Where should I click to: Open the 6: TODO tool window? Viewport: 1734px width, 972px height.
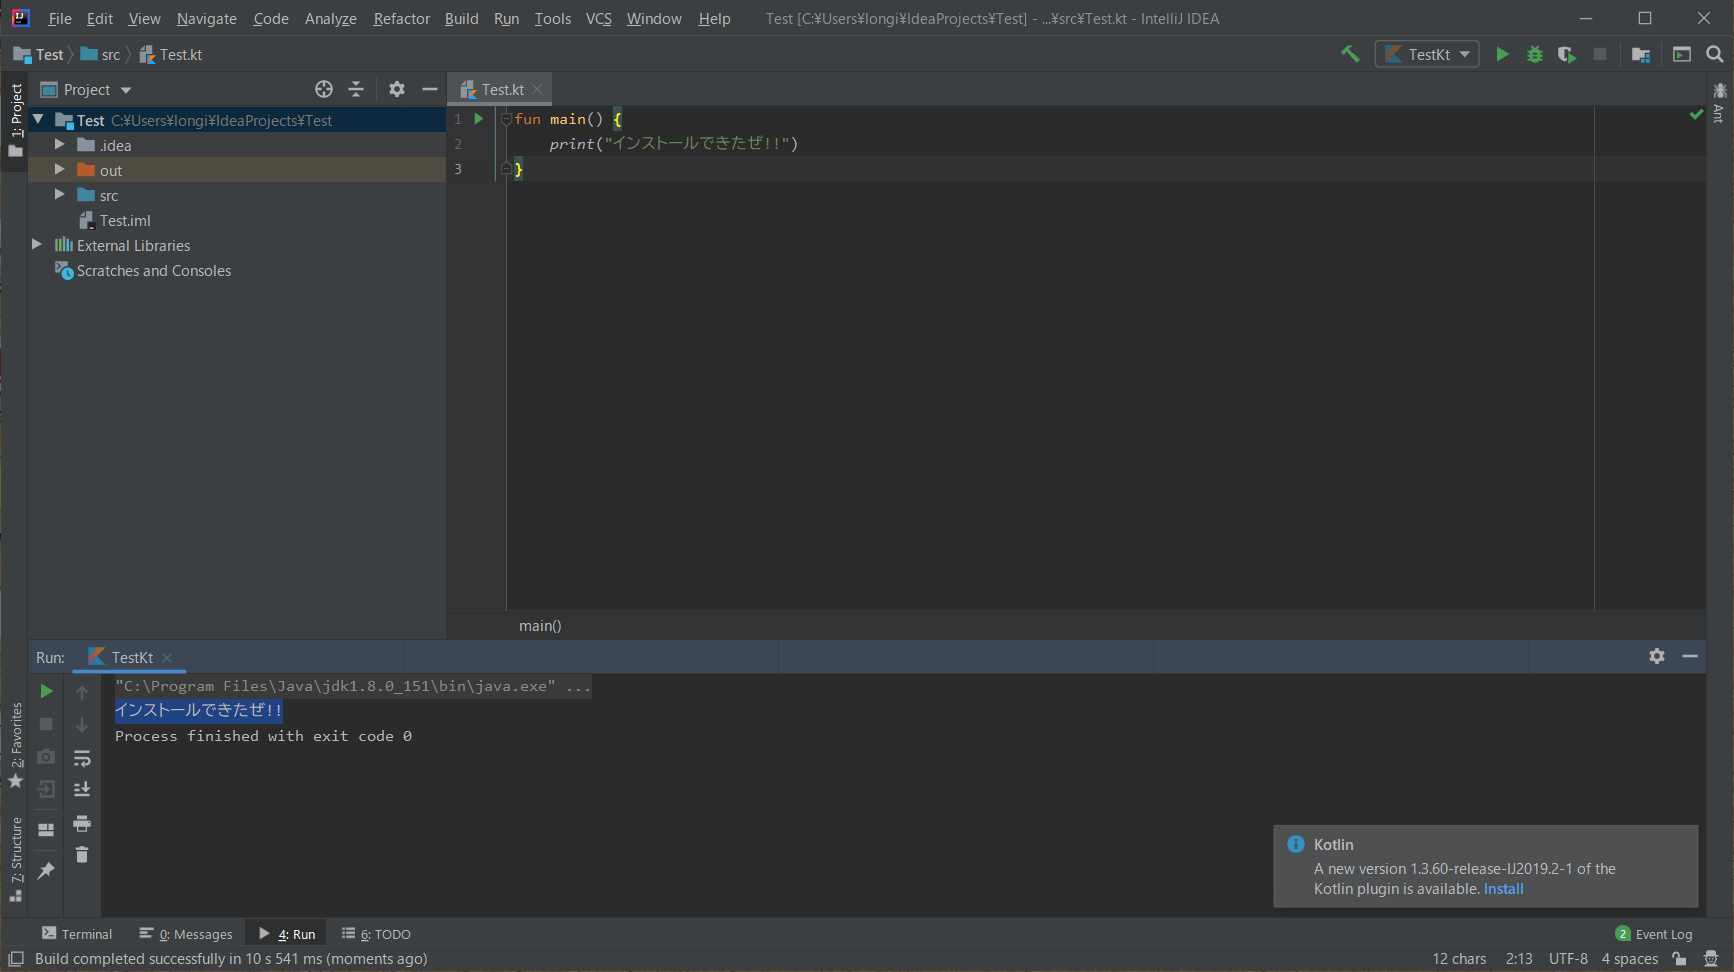[x=376, y=934]
